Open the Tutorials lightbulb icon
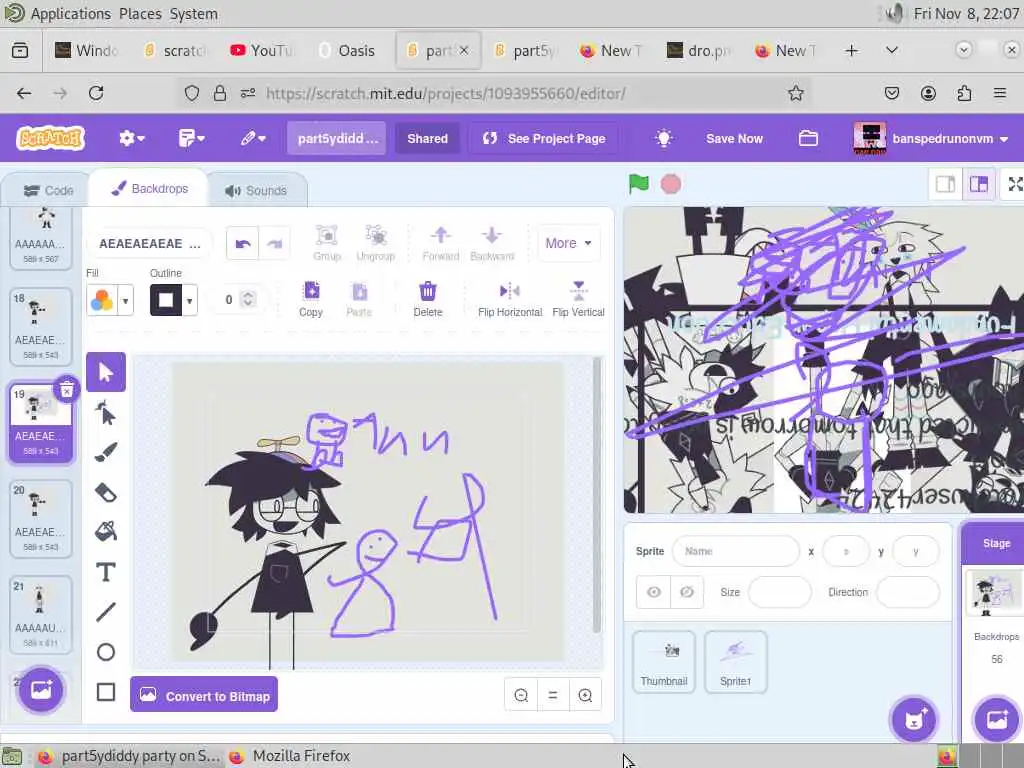The width and height of the screenshot is (1024, 768). (x=664, y=138)
